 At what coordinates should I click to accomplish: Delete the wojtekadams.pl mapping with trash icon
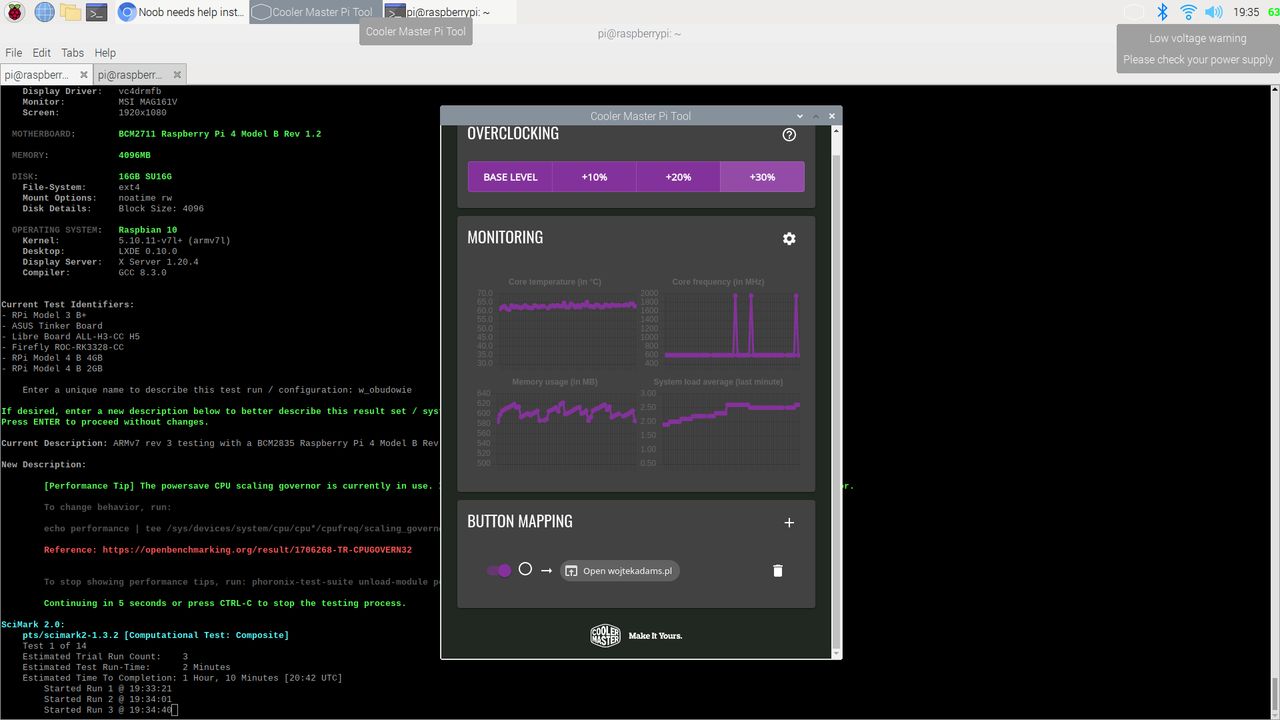[x=778, y=570]
